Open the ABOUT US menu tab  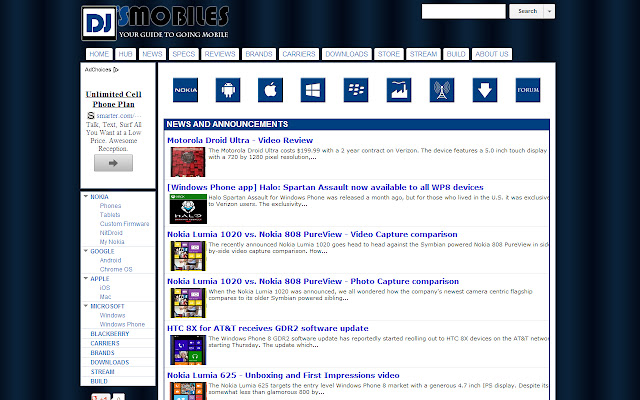coord(492,54)
